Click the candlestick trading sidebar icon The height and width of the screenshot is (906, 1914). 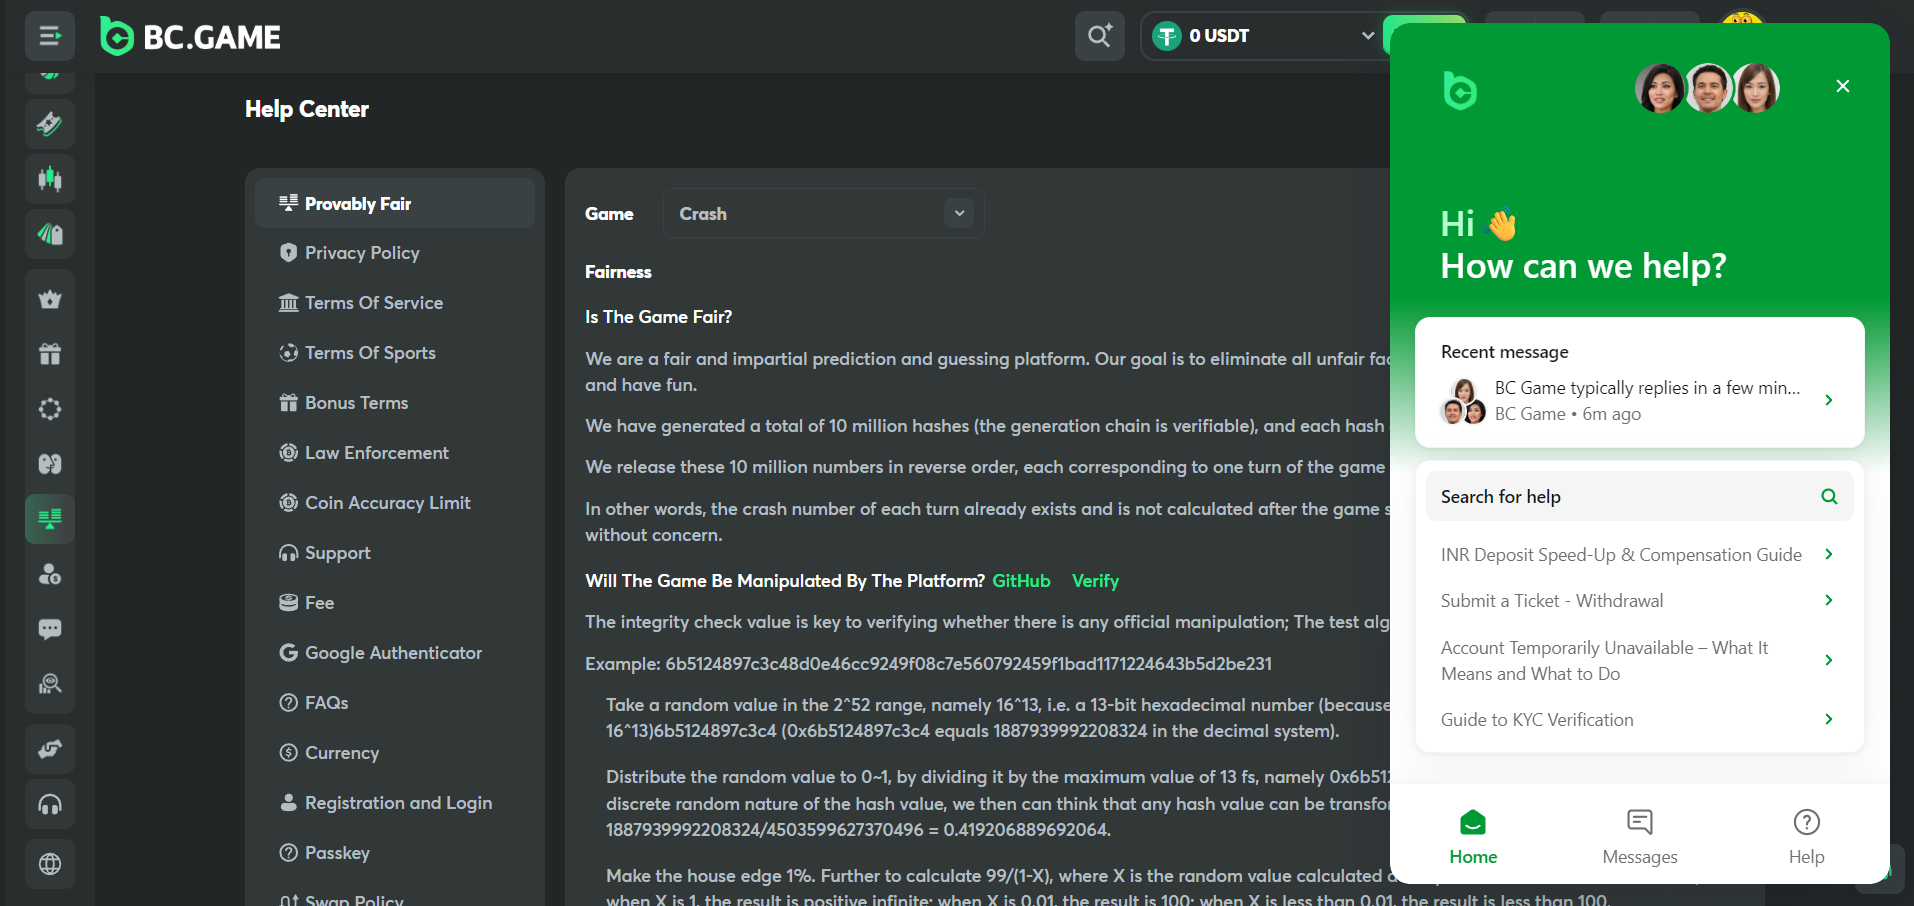50,179
